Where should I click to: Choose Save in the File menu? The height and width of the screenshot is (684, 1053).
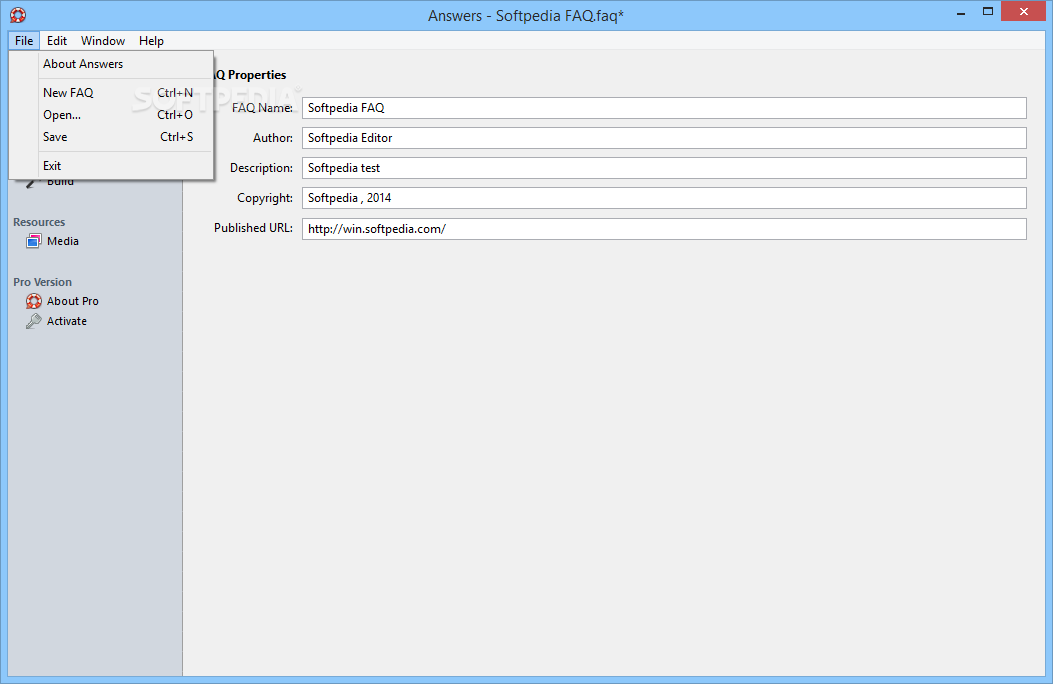click(x=111, y=137)
